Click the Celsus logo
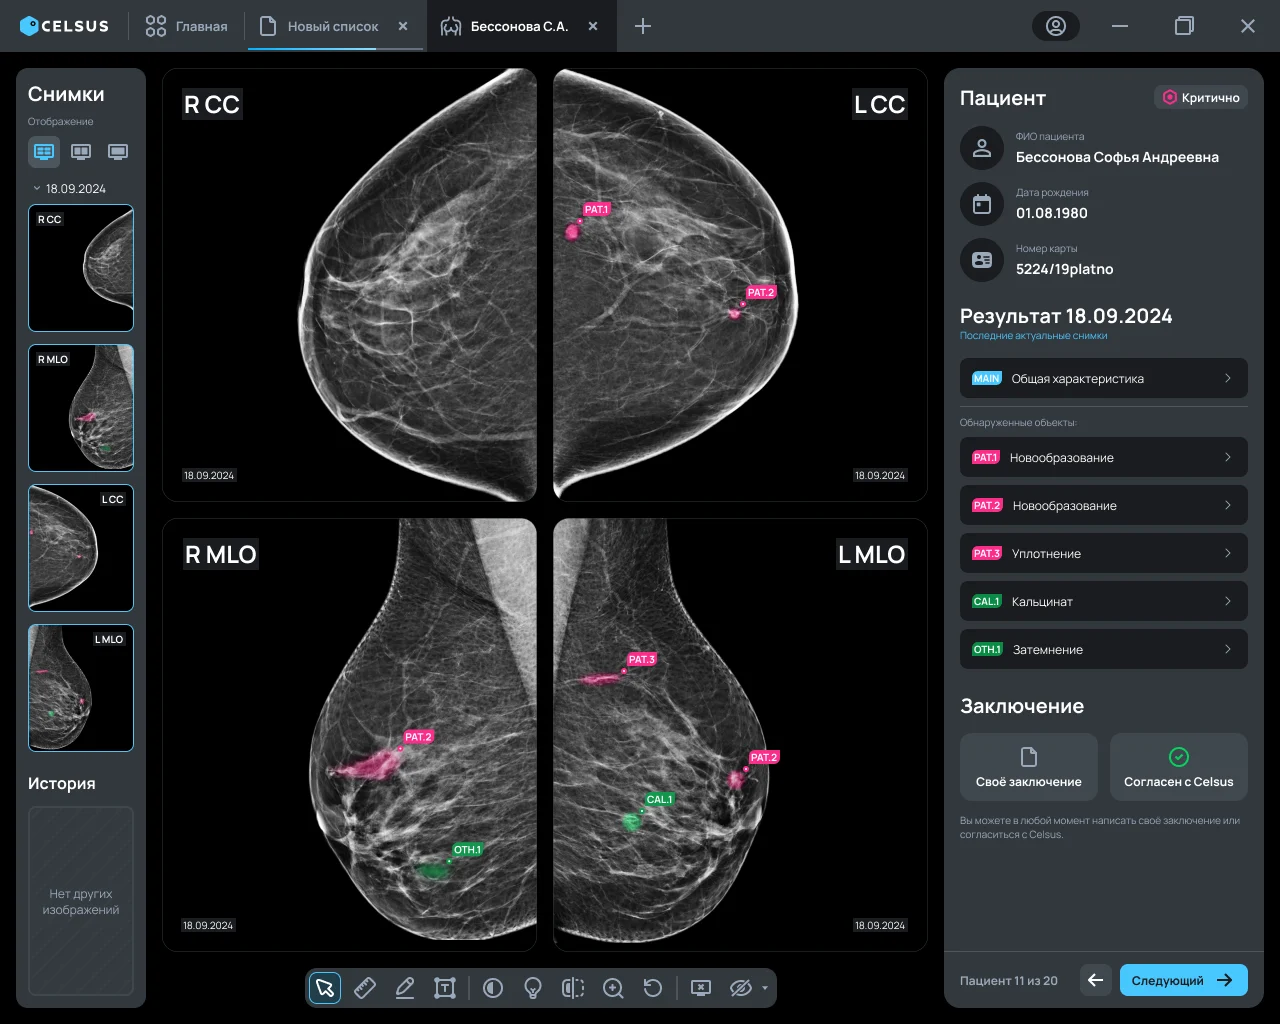 point(64,26)
